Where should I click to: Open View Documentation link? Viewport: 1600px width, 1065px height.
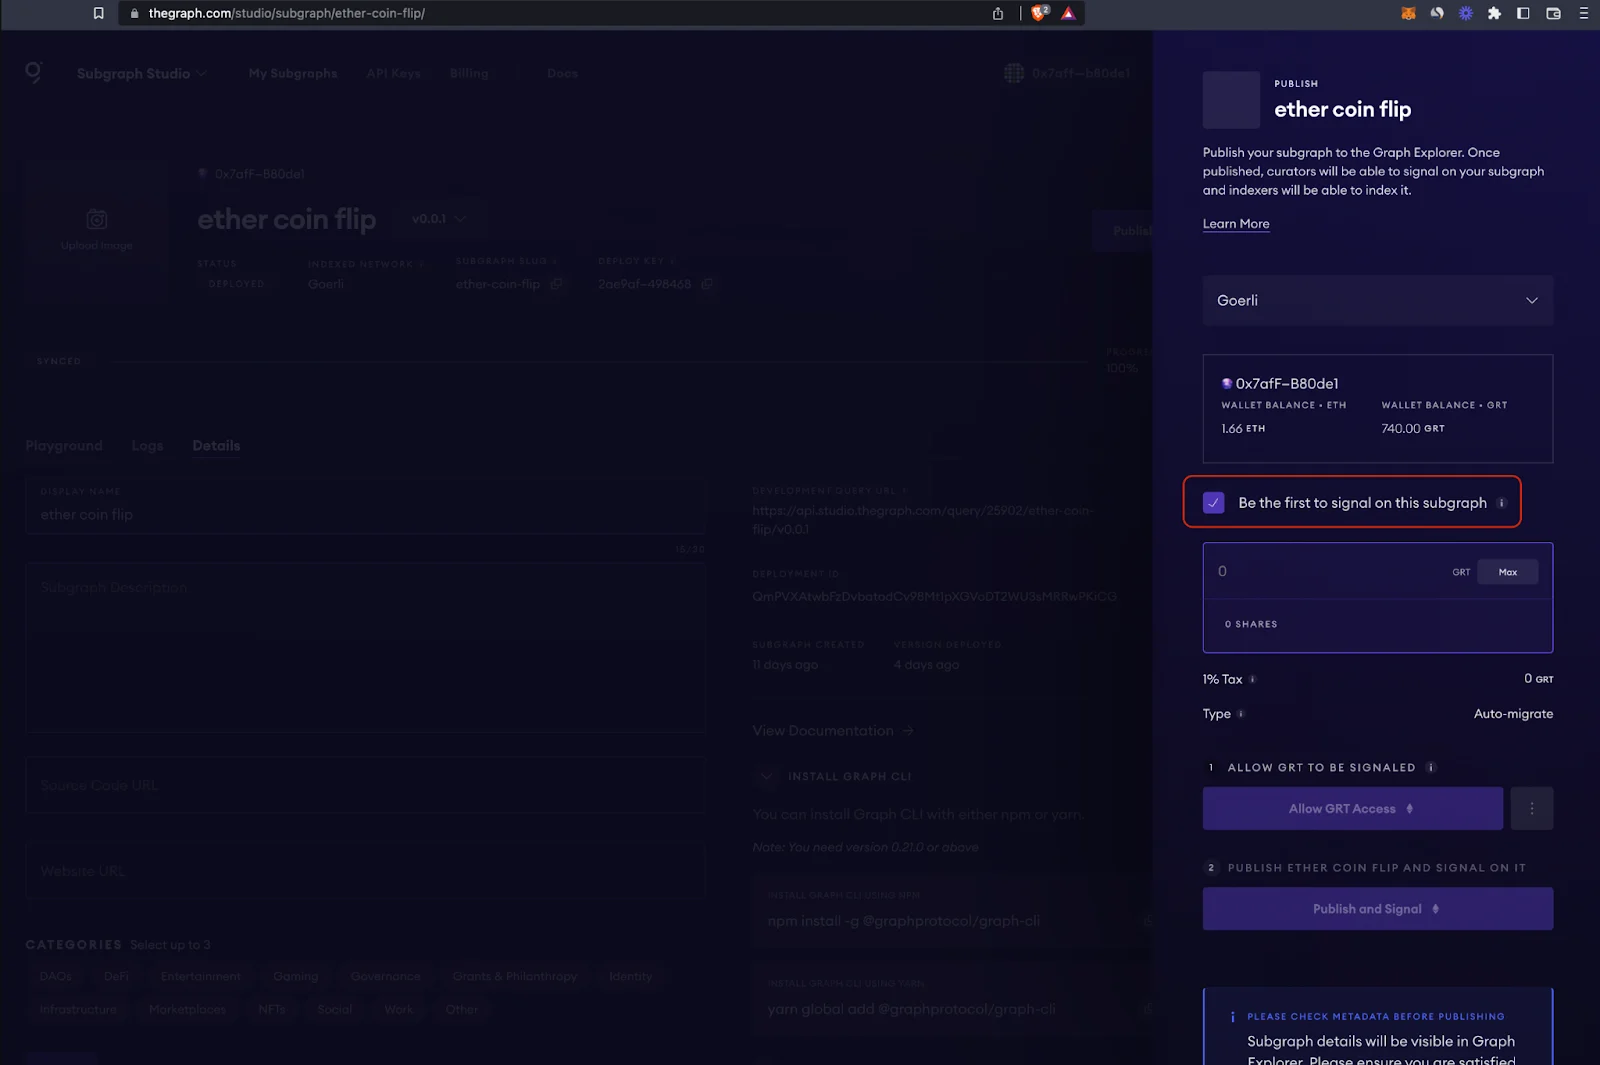pos(832,731)
